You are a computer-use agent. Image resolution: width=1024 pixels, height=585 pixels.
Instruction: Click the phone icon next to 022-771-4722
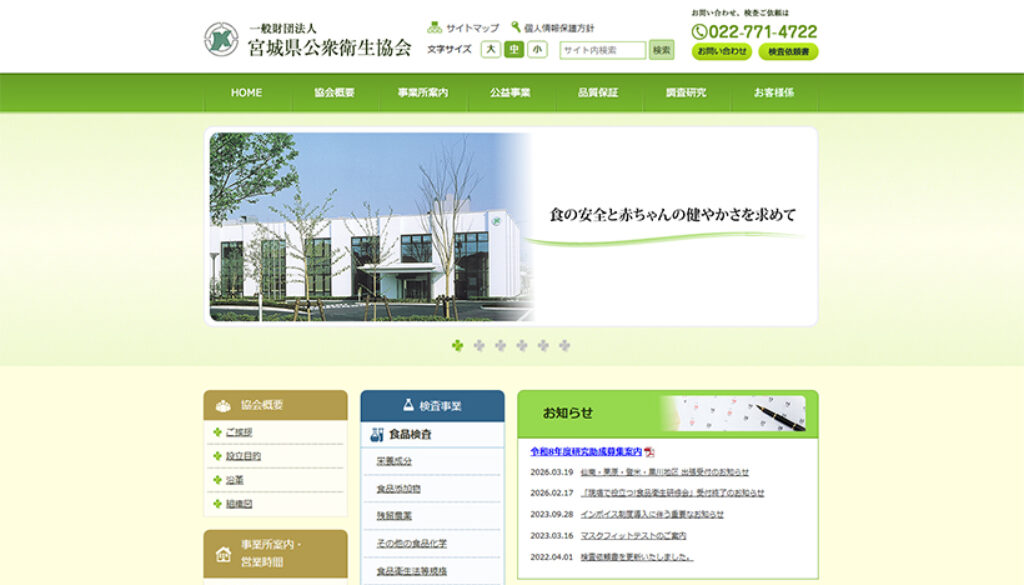(699, 32)
